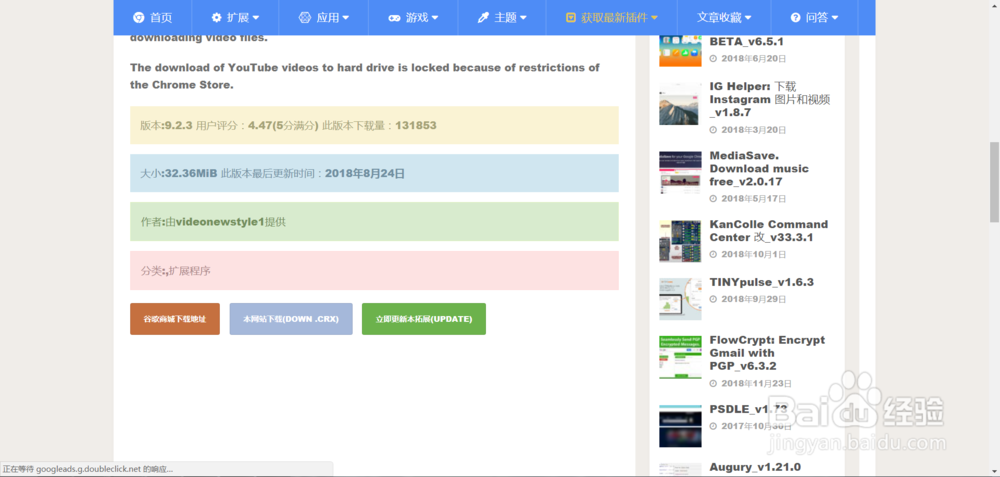
Task: Click the 立即更新本拓展(UPDATE) button
Action: 423,319
